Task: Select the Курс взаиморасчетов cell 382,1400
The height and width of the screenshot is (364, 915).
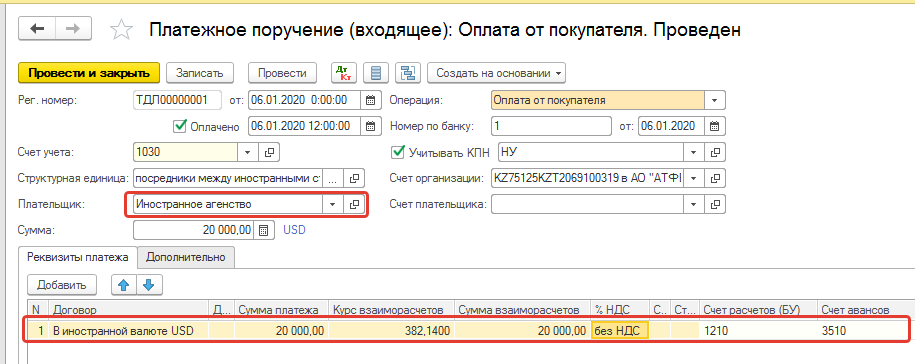Action: (x=392, y=331)
